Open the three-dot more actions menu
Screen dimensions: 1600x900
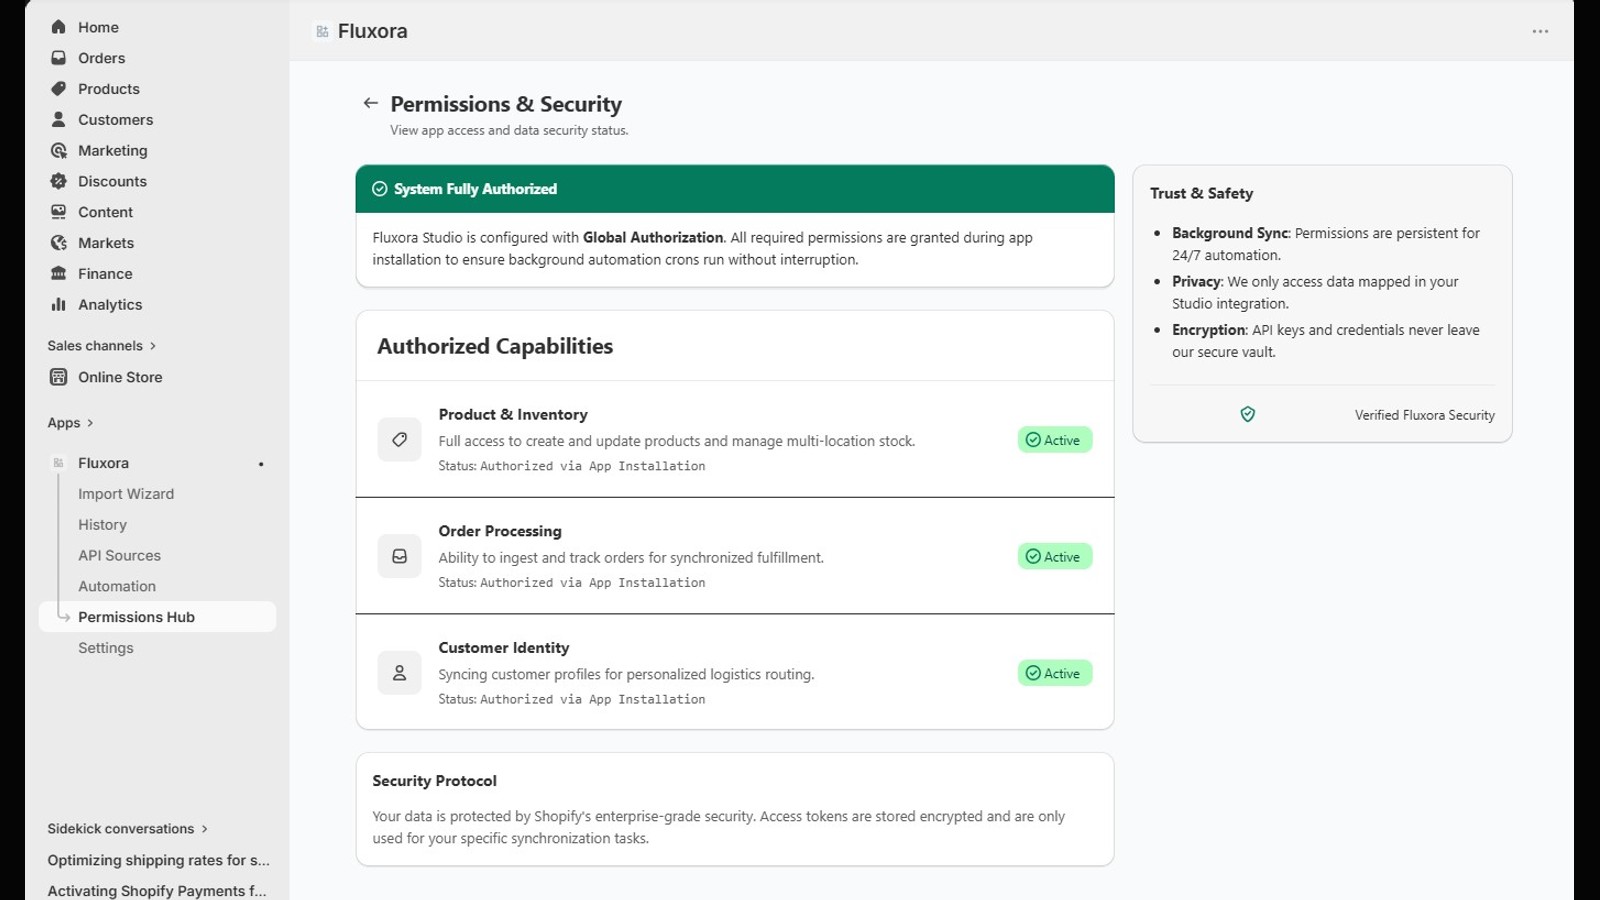[1540, 32]
